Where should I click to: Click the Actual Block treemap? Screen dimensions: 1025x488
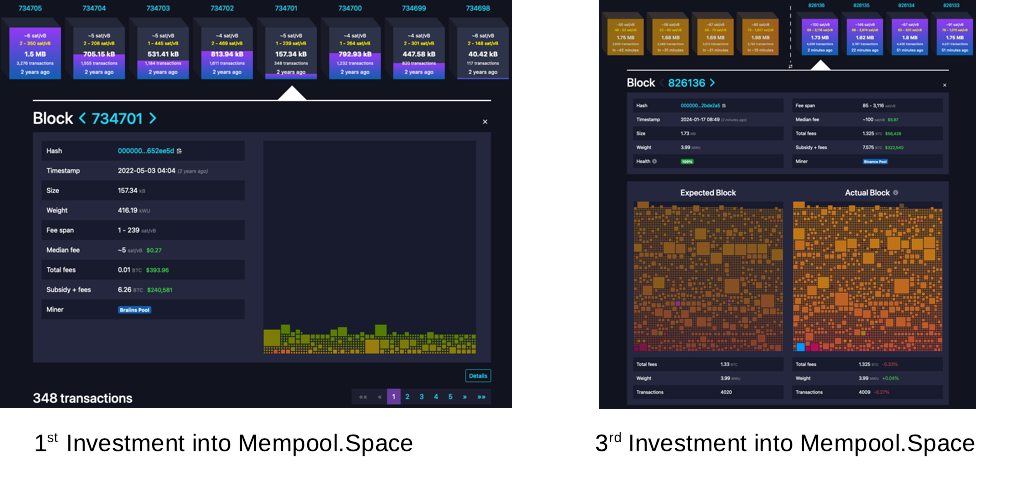pos(867,276)
